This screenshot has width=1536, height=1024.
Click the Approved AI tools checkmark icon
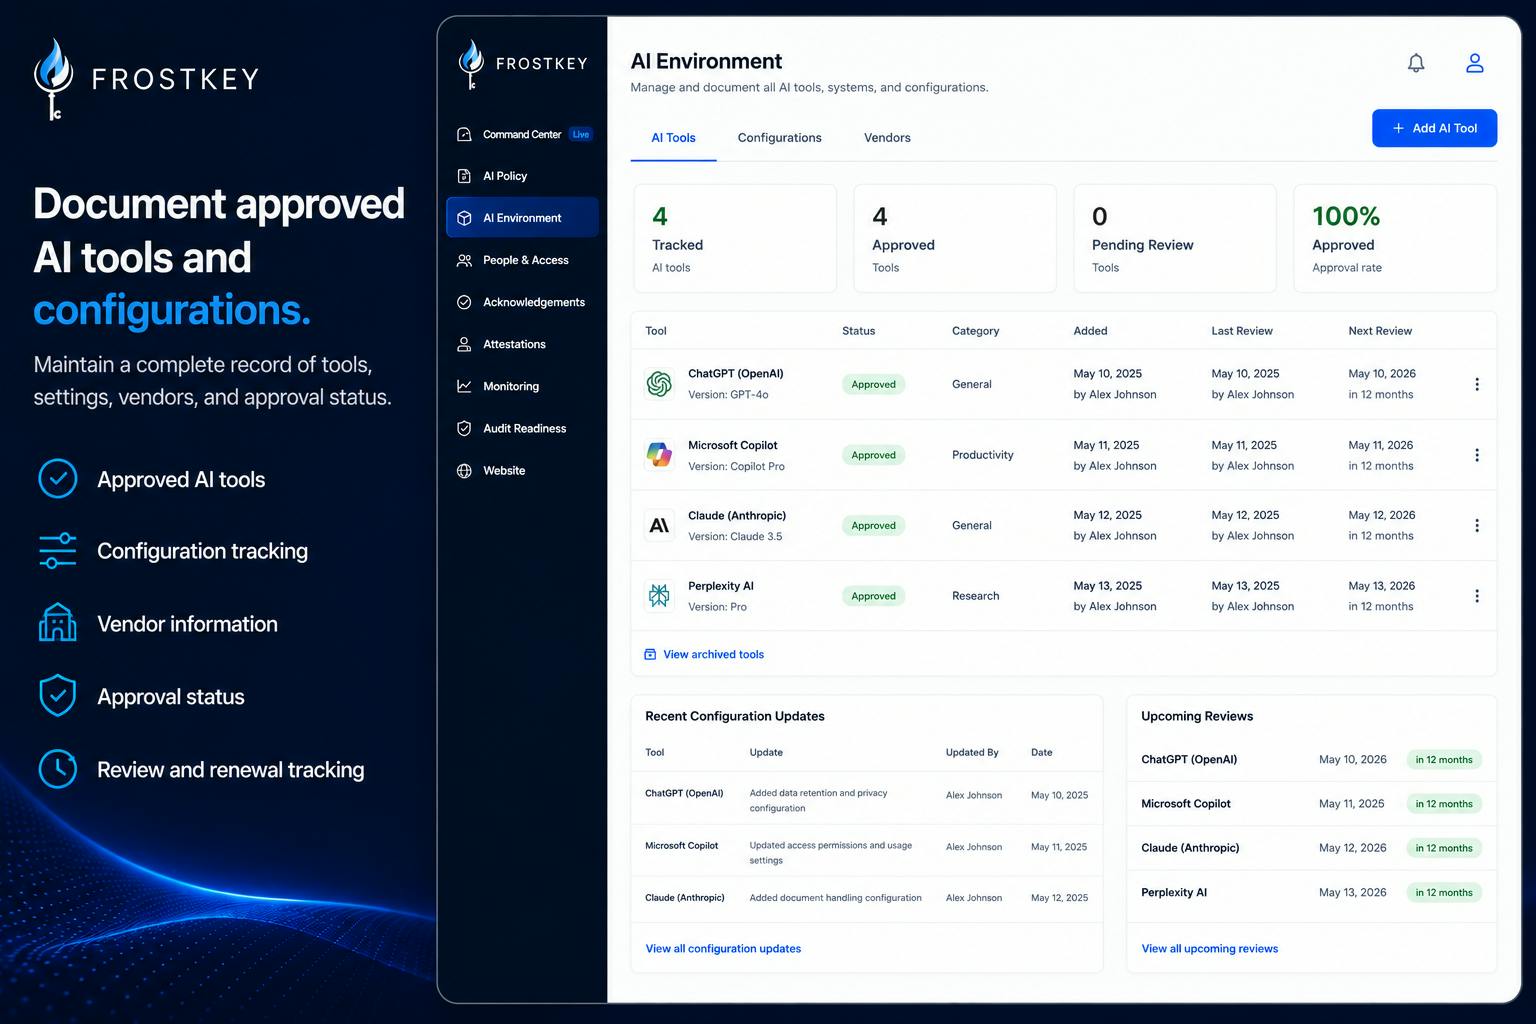pos(58,479)
